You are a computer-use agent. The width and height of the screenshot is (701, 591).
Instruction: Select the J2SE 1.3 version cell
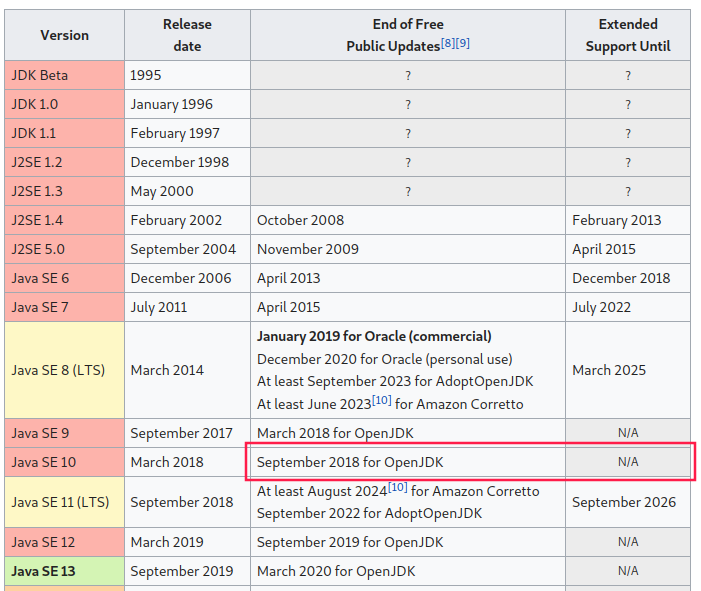point(64,191)
